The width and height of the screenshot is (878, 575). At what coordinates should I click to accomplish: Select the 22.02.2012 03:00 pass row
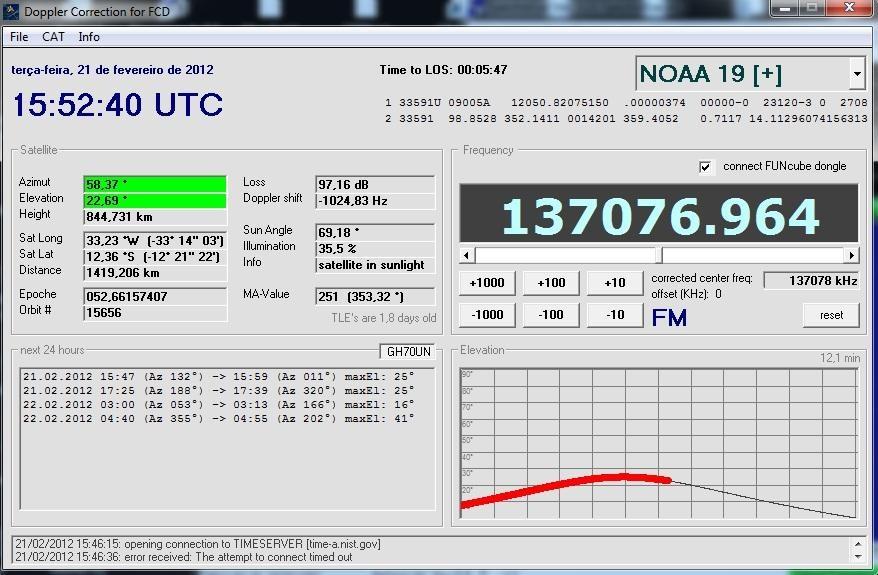[x=218, y=404]
